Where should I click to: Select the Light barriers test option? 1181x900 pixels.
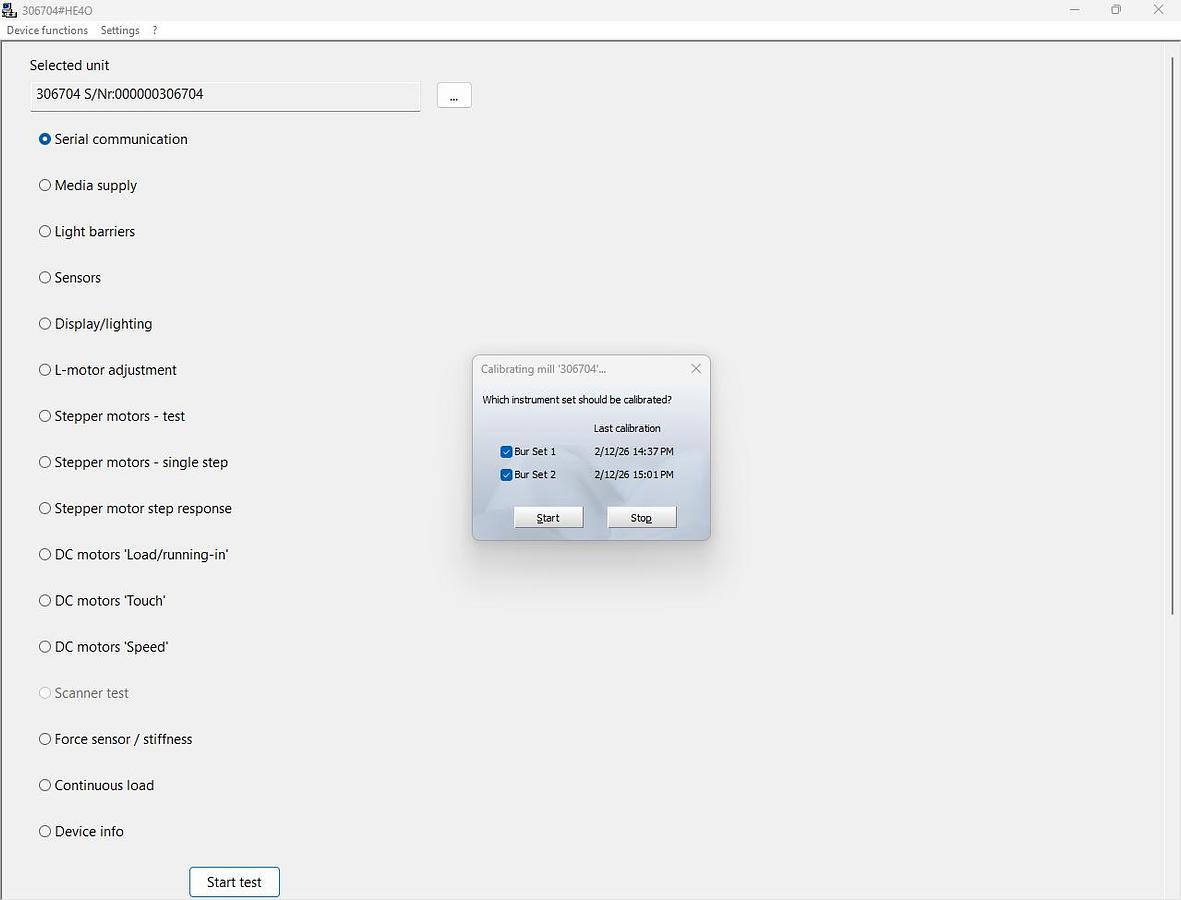[x=45, y=232]
